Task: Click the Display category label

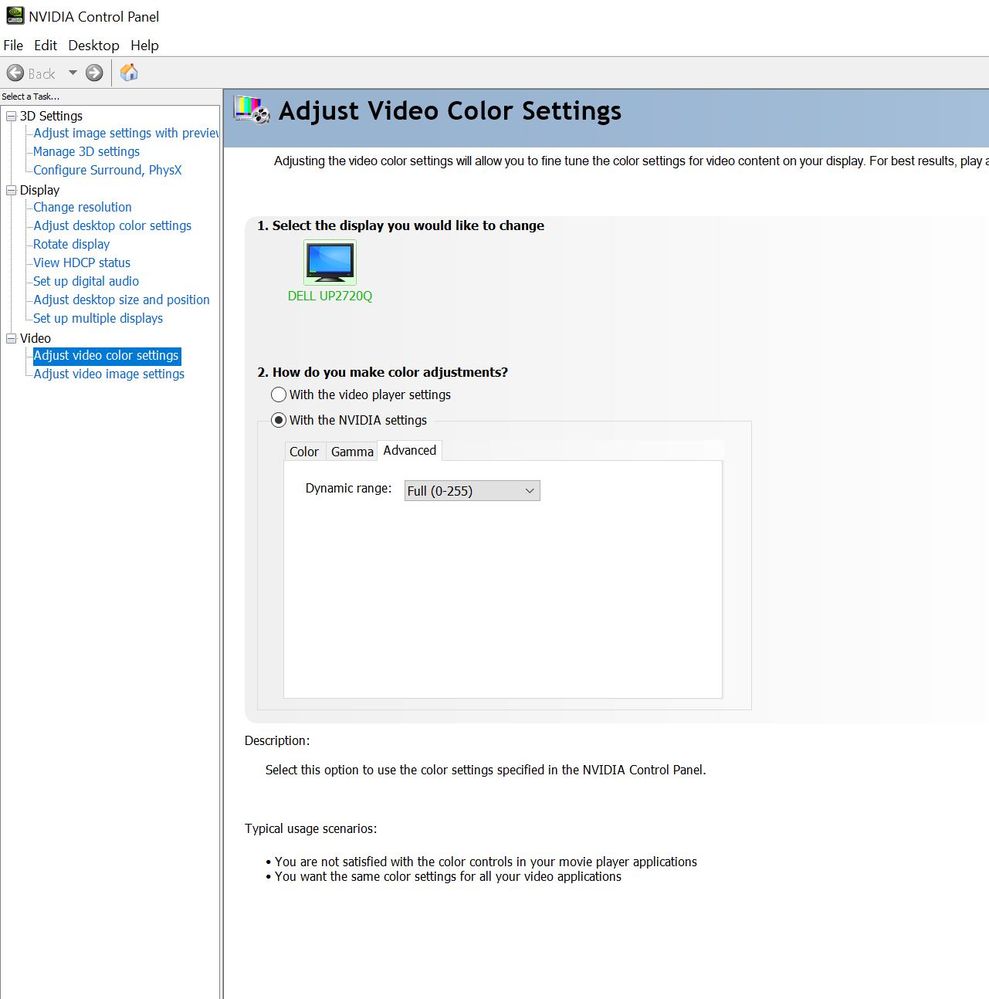Action: tap(40, 190)
